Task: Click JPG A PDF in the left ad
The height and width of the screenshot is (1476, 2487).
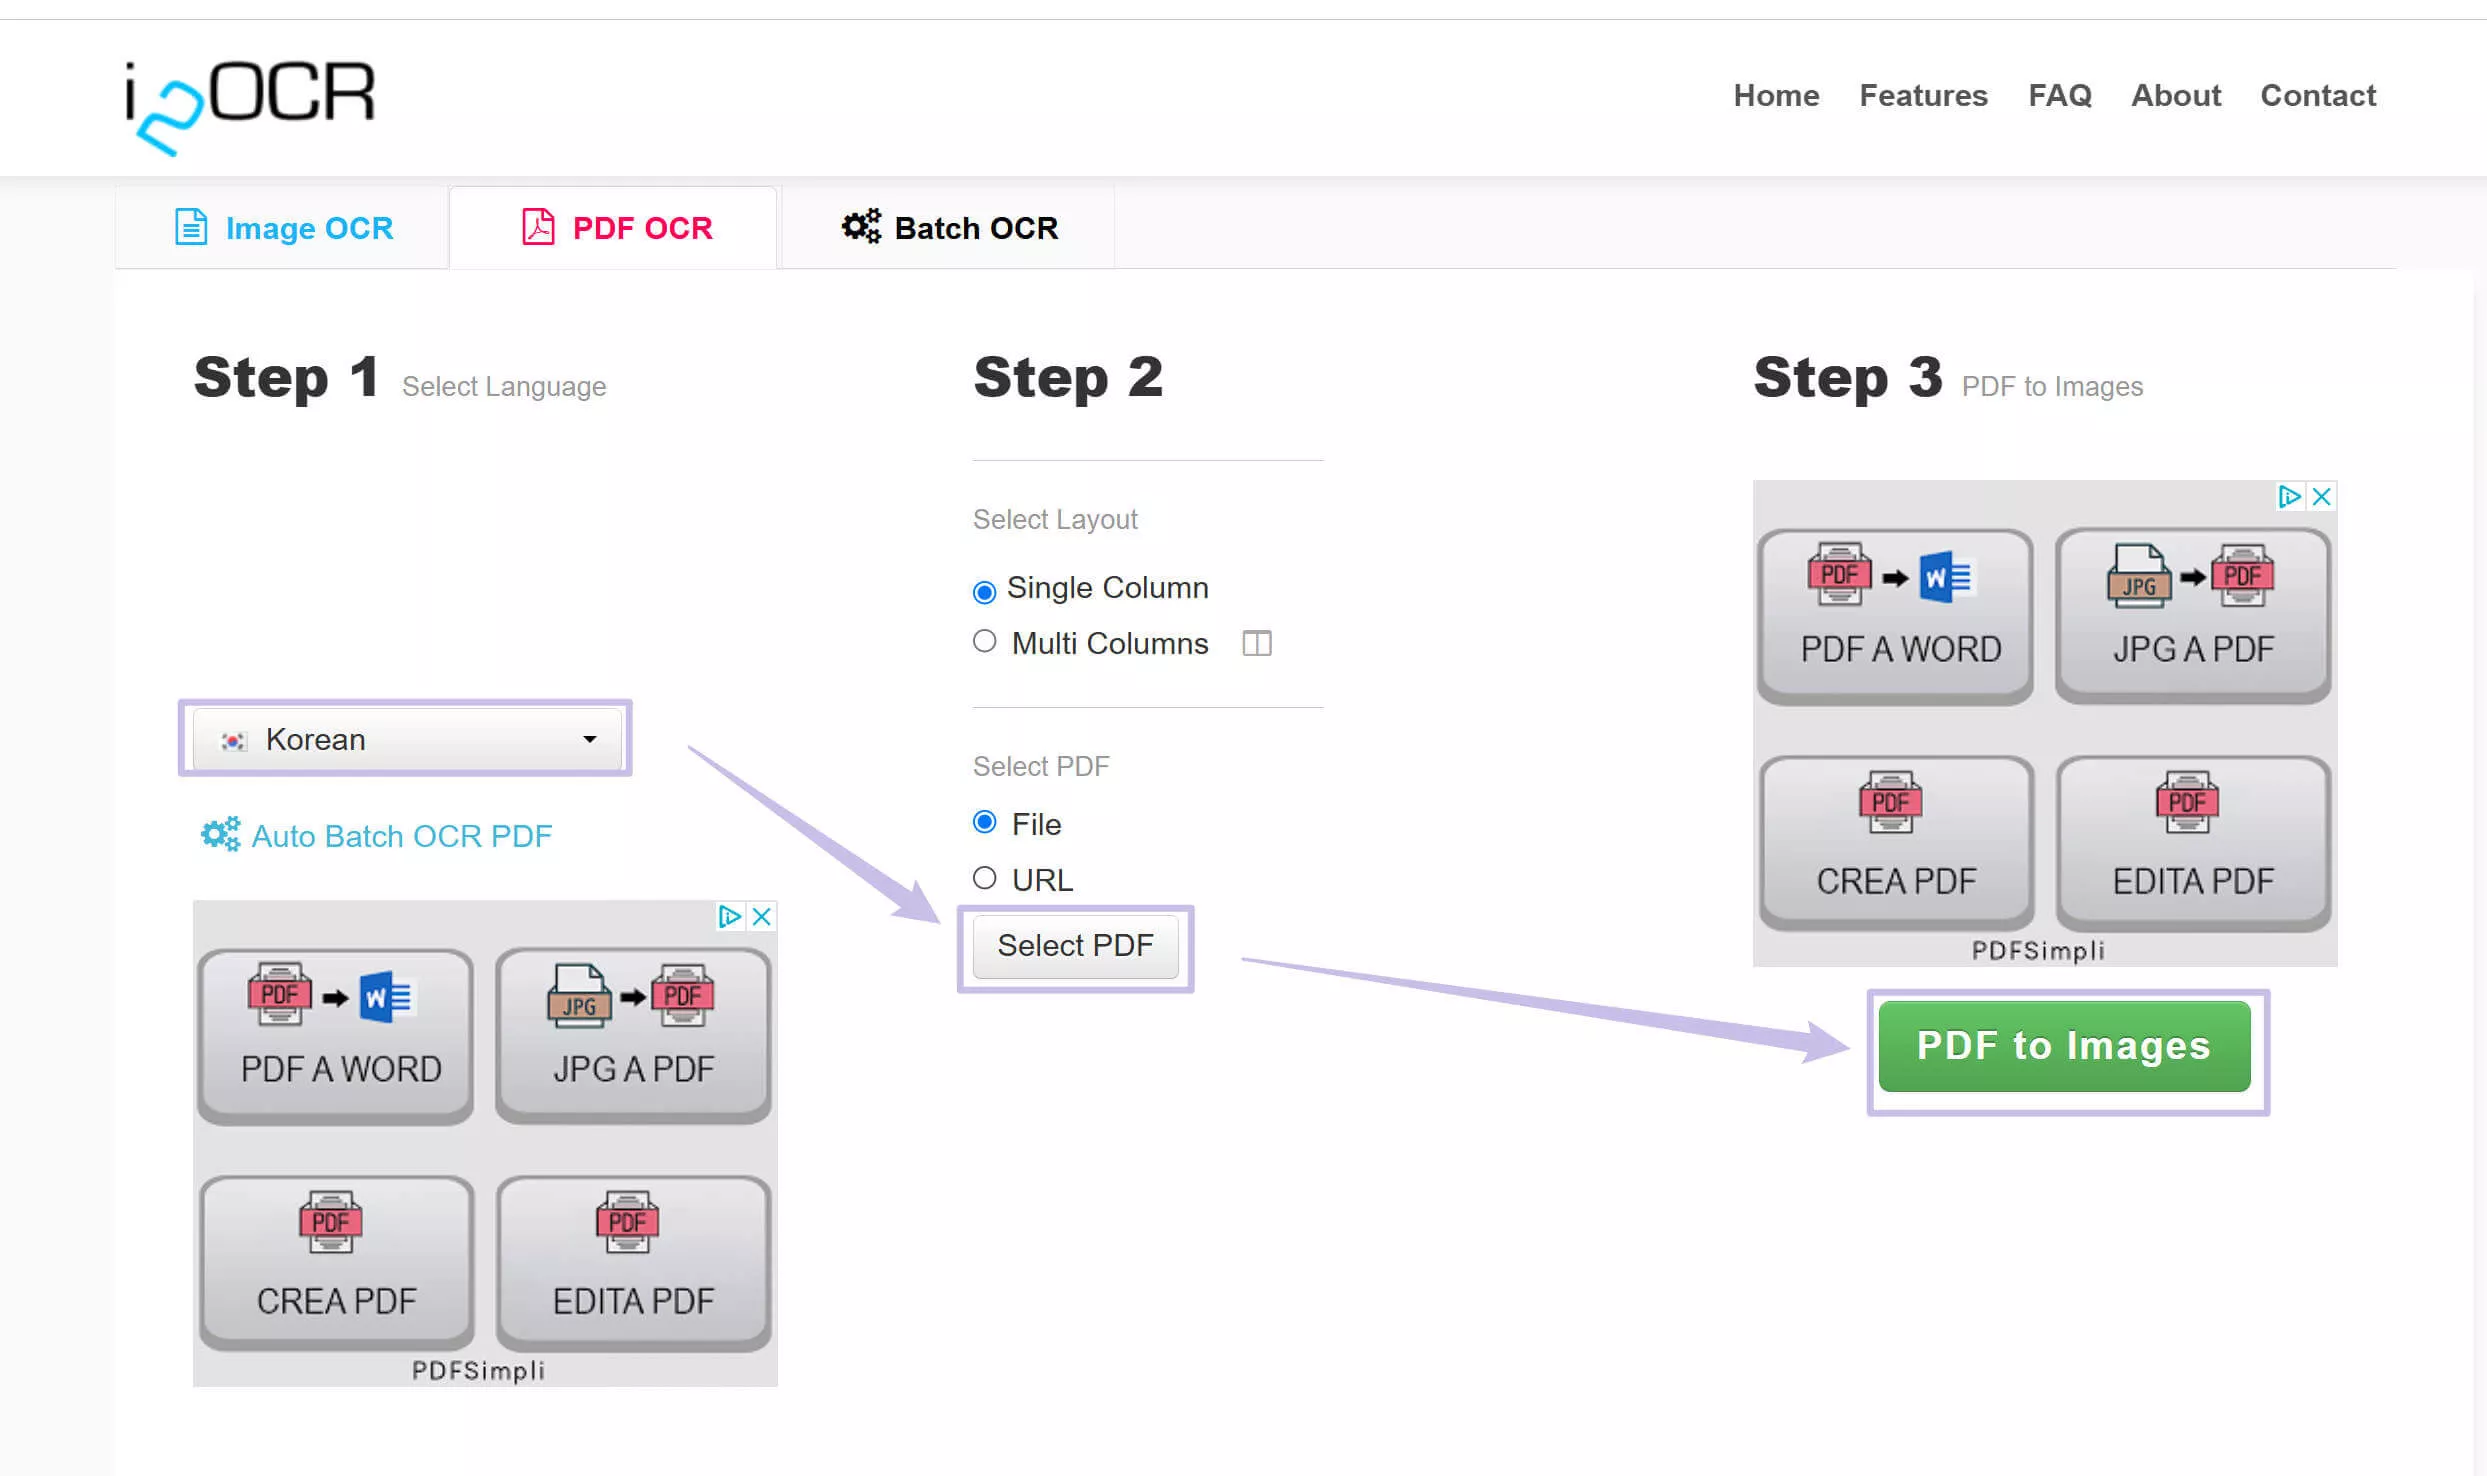Action: pos(633,1035)
